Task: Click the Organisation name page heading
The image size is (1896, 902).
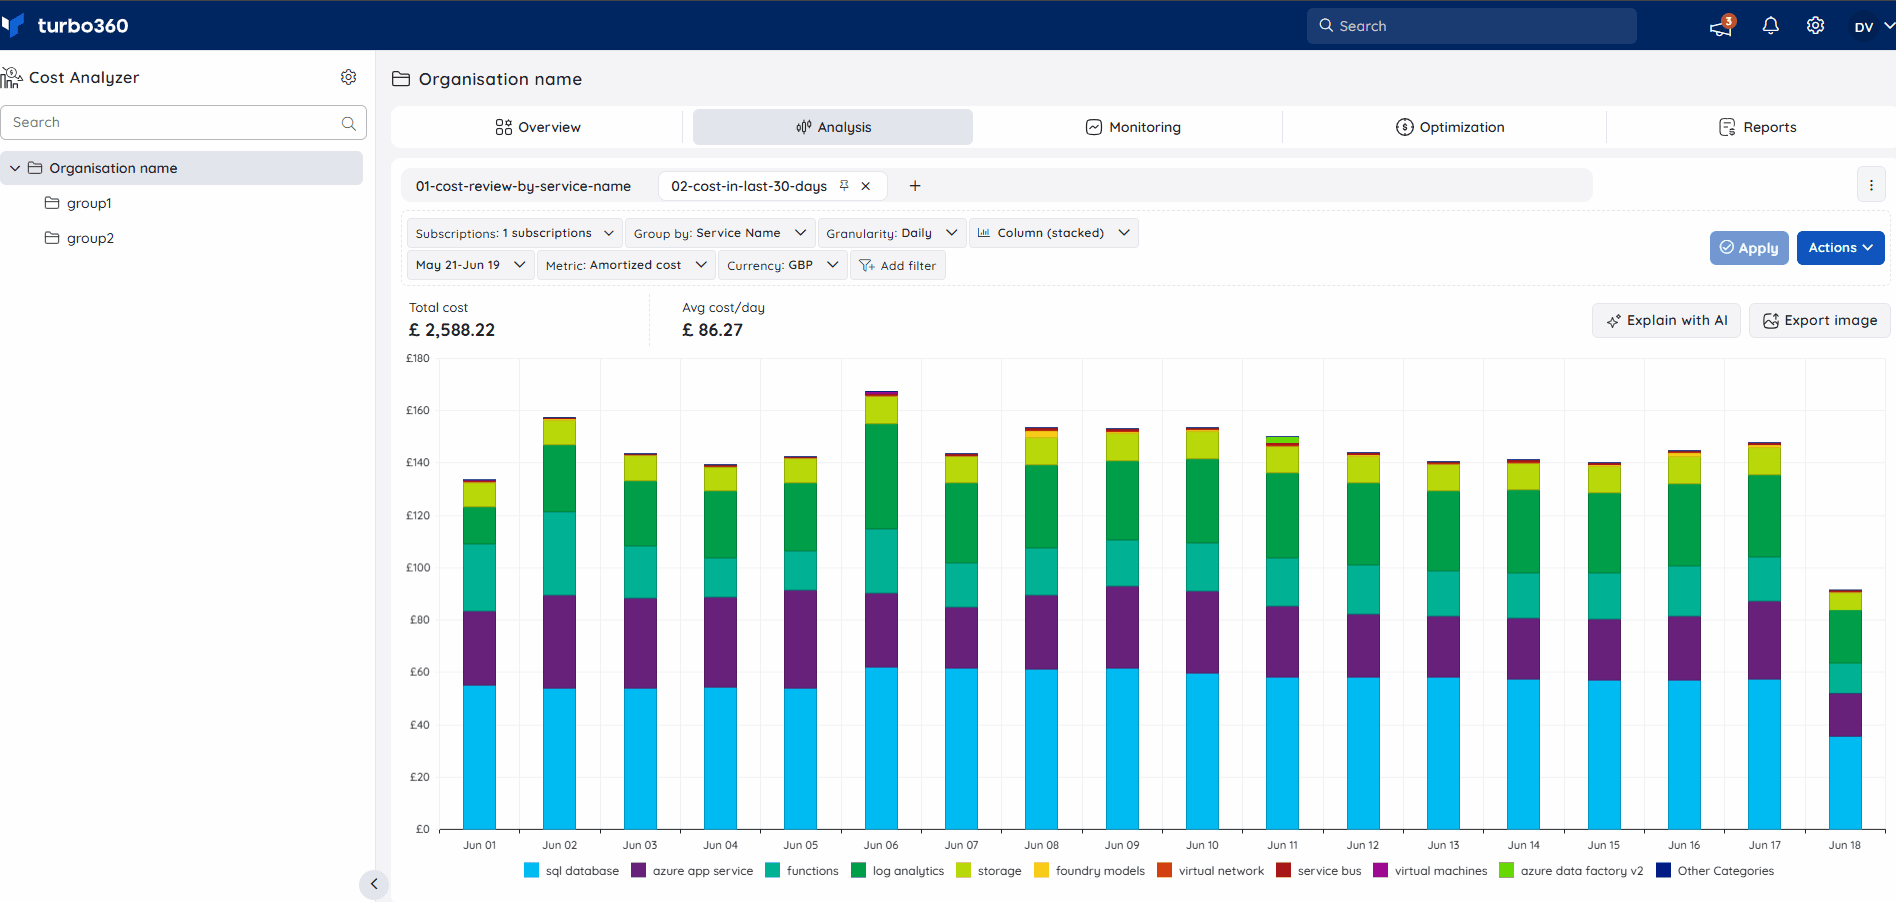Action: click(500, 79)
